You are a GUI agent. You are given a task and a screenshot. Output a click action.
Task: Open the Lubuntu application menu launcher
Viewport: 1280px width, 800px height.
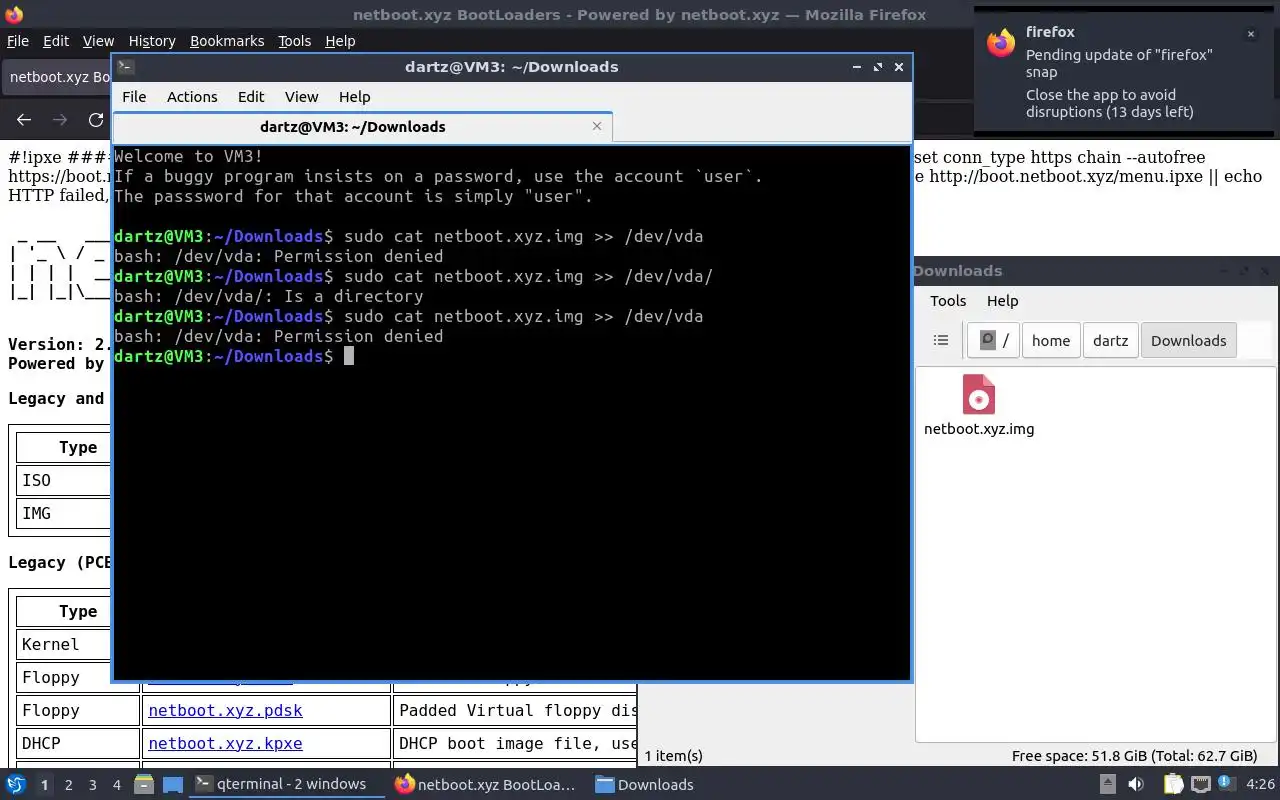coord(15,784)
